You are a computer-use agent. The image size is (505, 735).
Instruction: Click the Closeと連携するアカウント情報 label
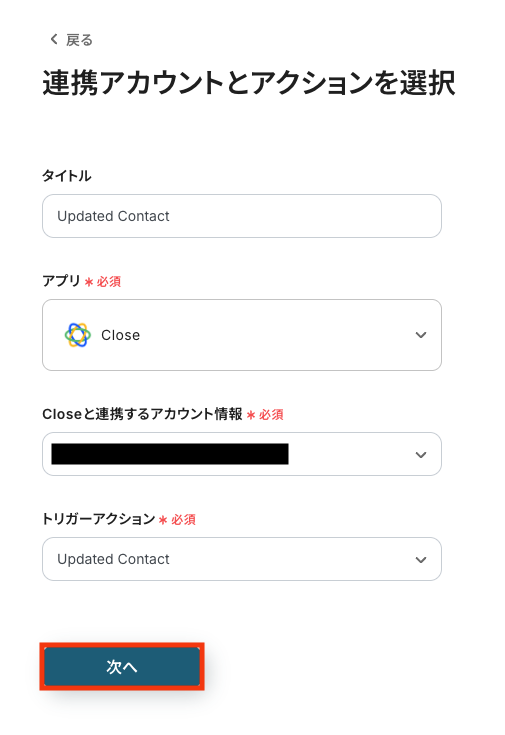pyautogui.click(x=142, y=414)
